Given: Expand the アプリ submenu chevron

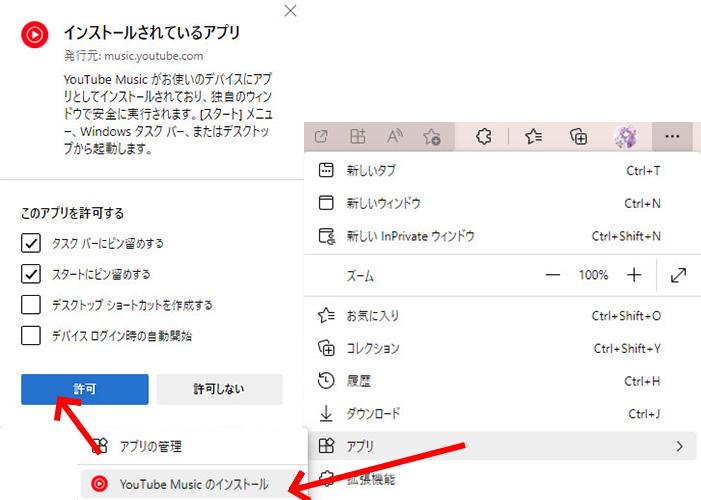Looking at the screenshot, I should pos(680,446).
